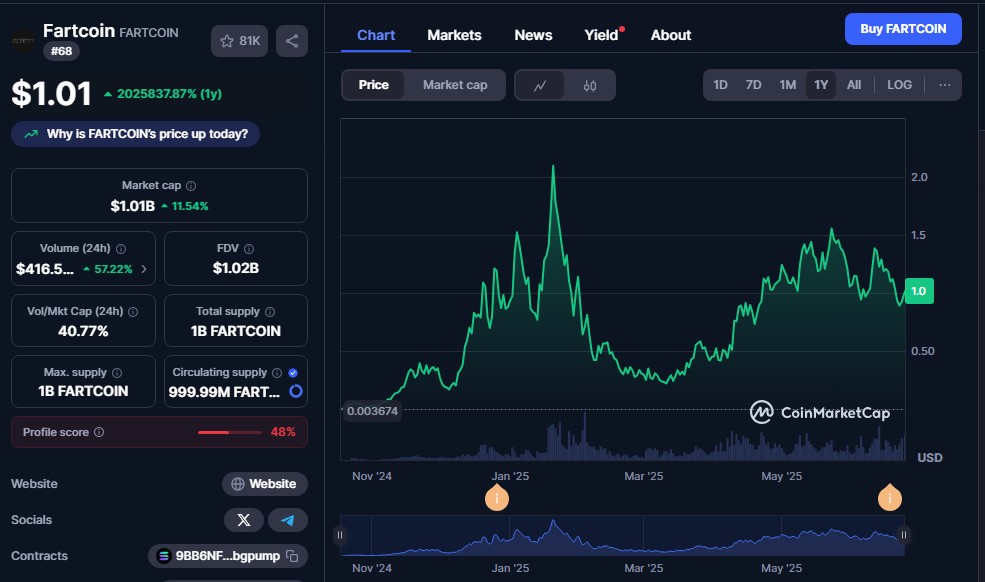
Task: Open Fartcoin's X (Twitter) social link
Action: pos(244,520)
